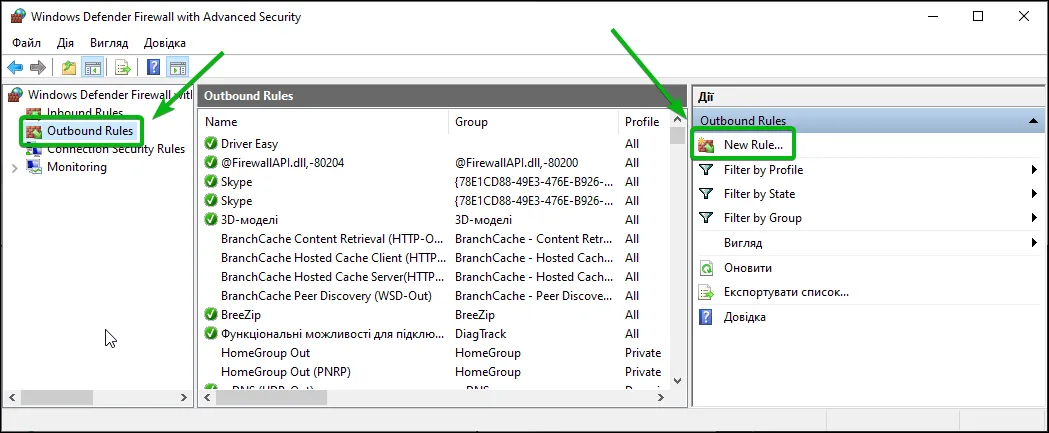Screen dimensions: 1049x433
Task: Select BranchCache Hosted Cache Client rule
Action: (332, 258)
